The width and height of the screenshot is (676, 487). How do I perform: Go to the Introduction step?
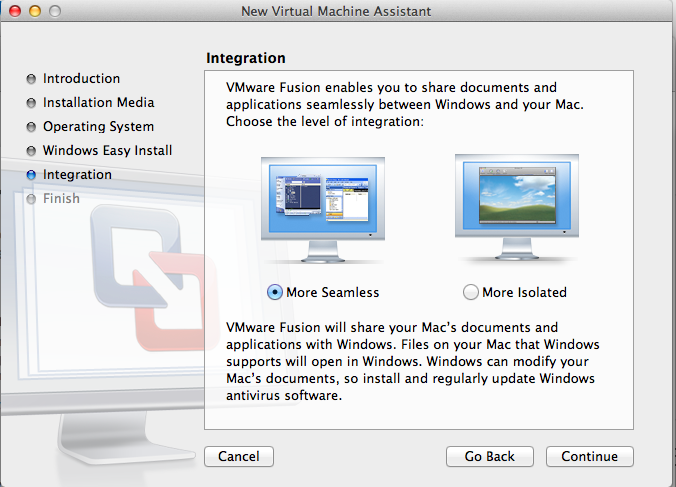coord(81,78)
